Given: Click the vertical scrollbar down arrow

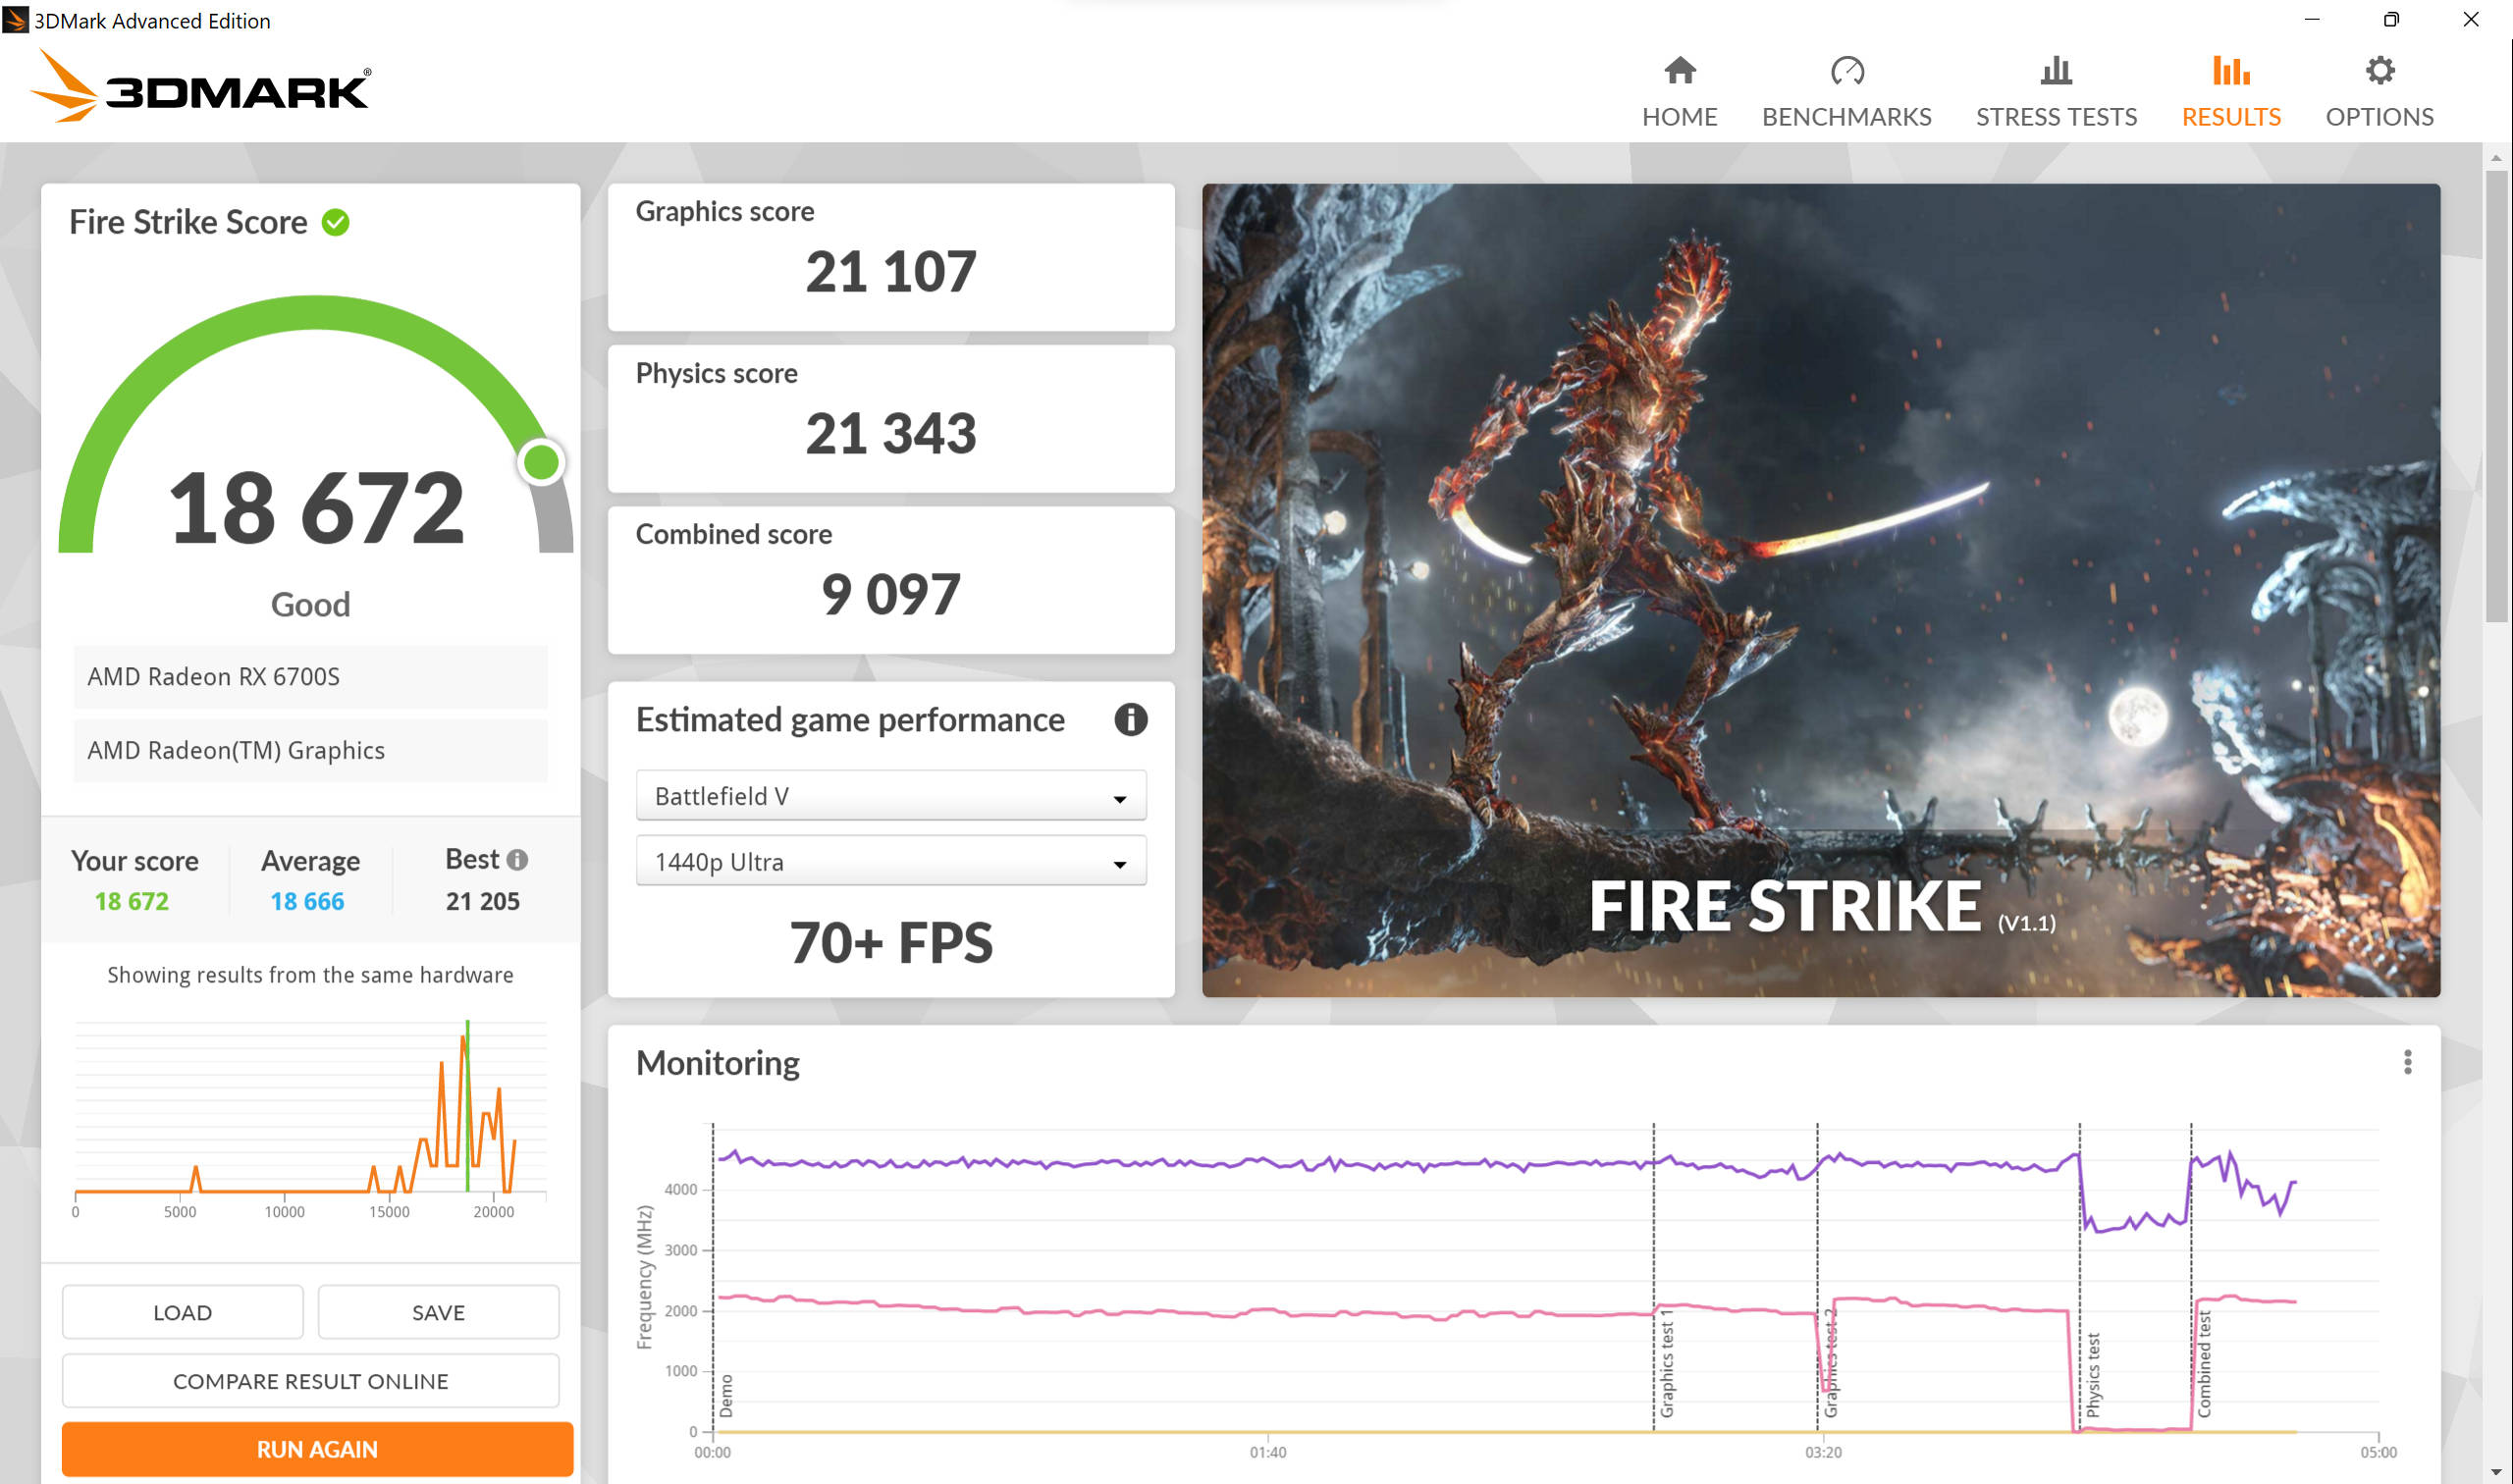Looking at the screenshot, I should point(2495,1474).
